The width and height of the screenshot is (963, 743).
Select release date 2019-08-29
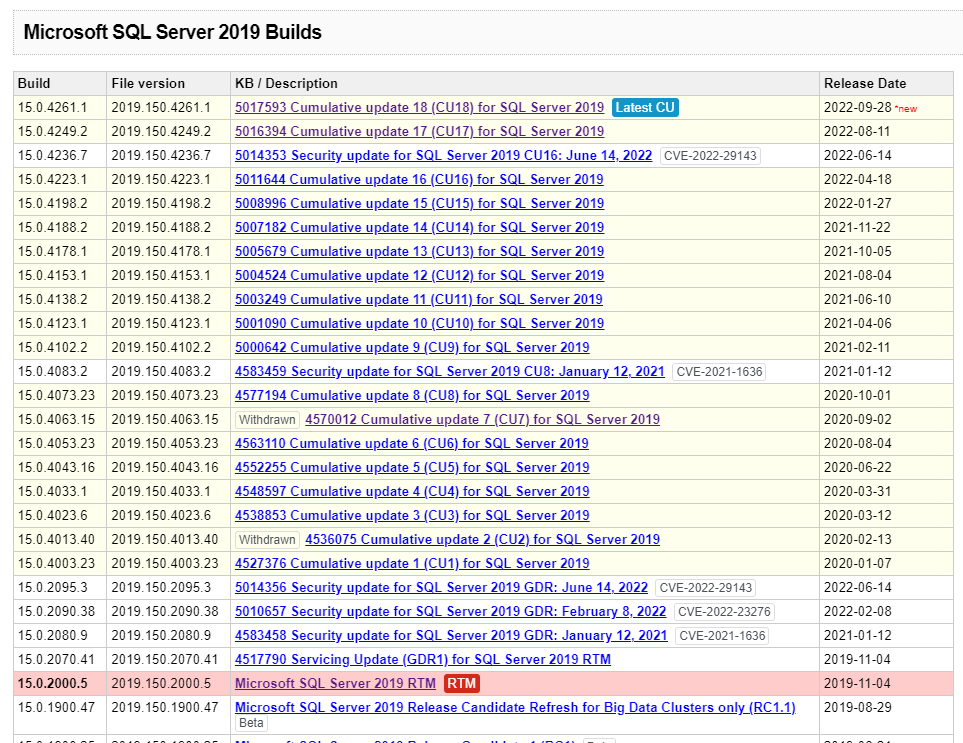coord(857,707)
